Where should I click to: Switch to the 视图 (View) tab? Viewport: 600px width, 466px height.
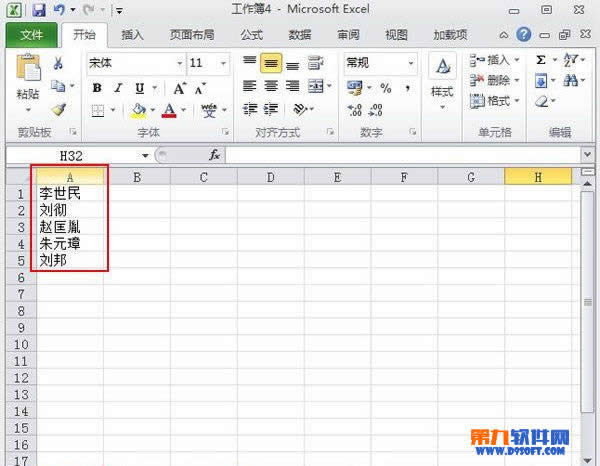click(396, 35)
